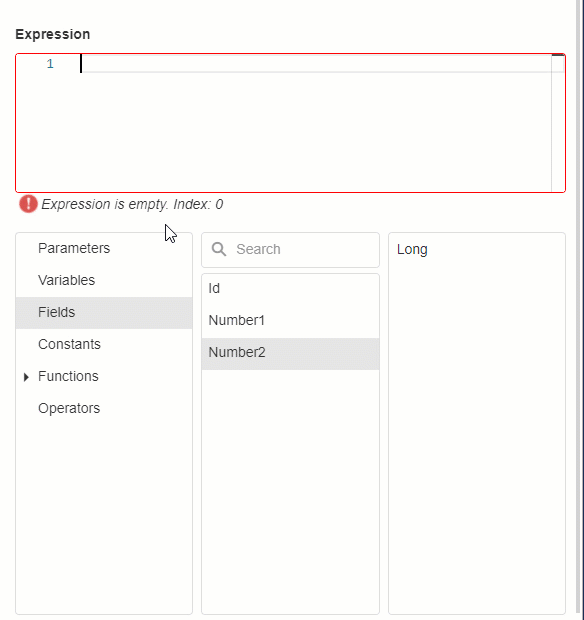584x620 pixels.
Task: Click line number 1 in editor gutter
Action: coord(50,64)
